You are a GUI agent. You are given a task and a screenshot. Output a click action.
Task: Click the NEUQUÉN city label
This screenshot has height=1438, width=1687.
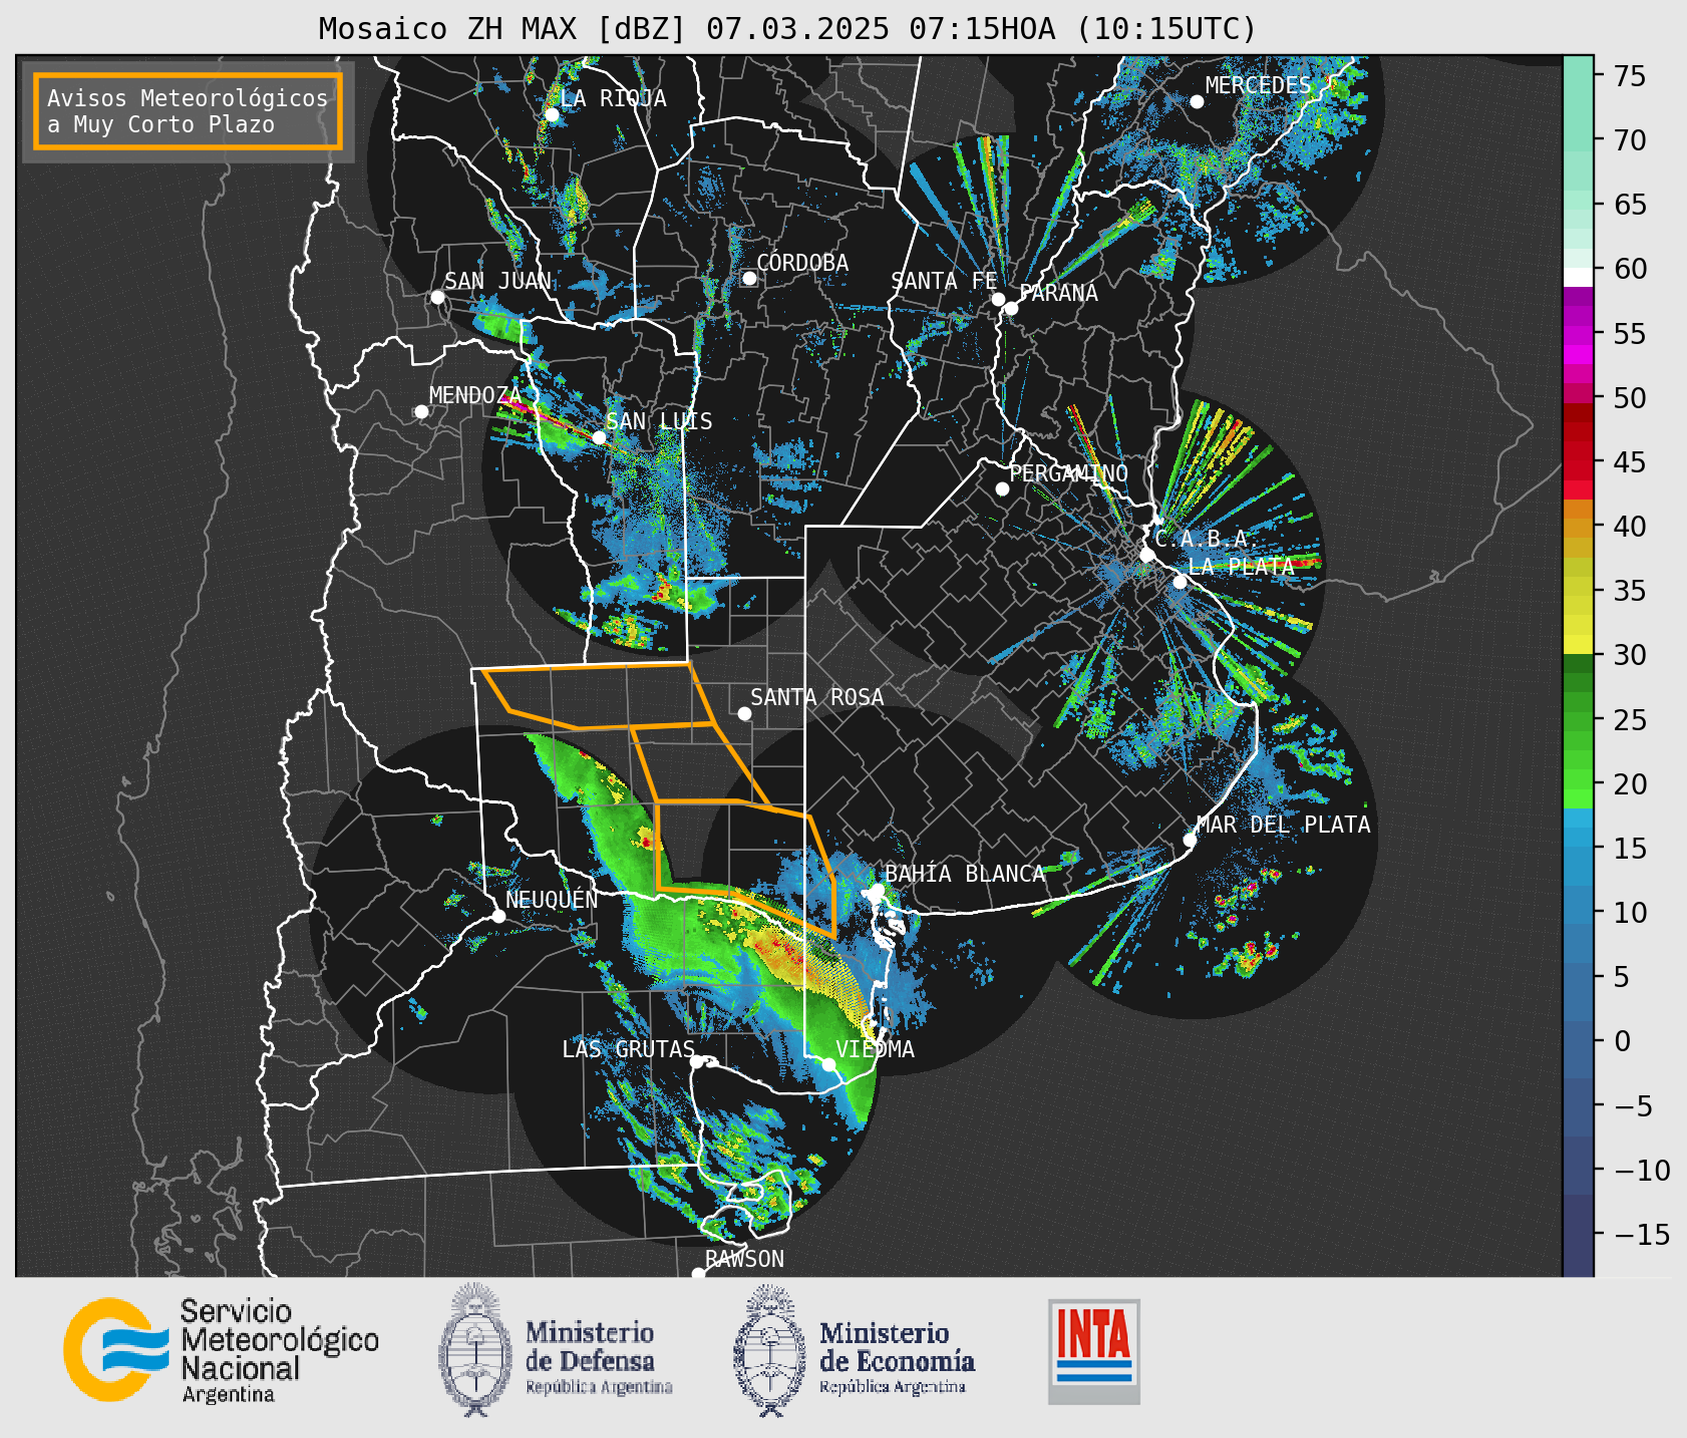coord(551,899)
